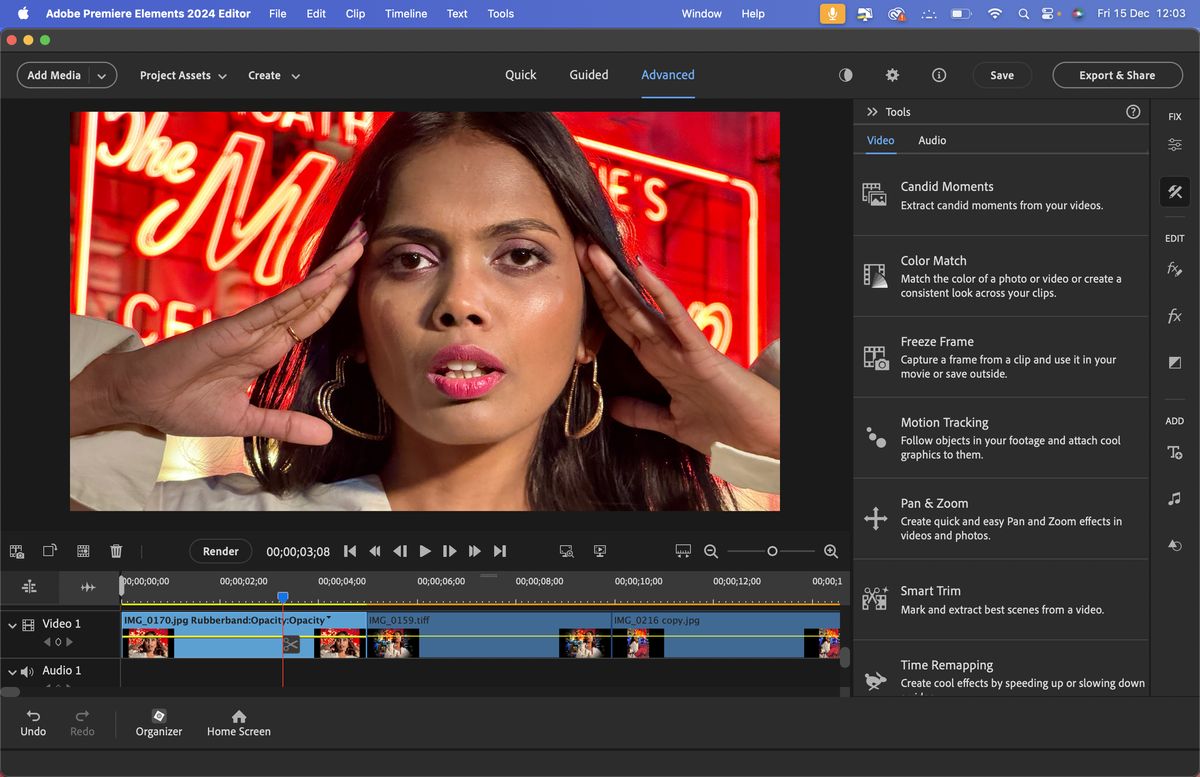Switch to the Quick editing mode

(520, 75)
